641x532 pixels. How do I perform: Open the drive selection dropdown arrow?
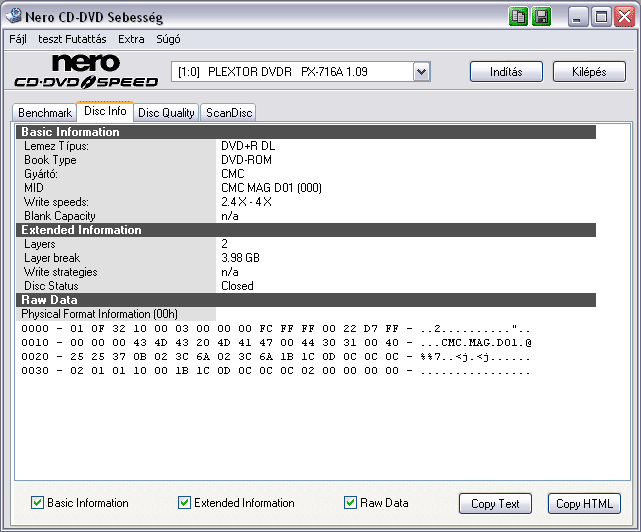(x=421, y=72)
